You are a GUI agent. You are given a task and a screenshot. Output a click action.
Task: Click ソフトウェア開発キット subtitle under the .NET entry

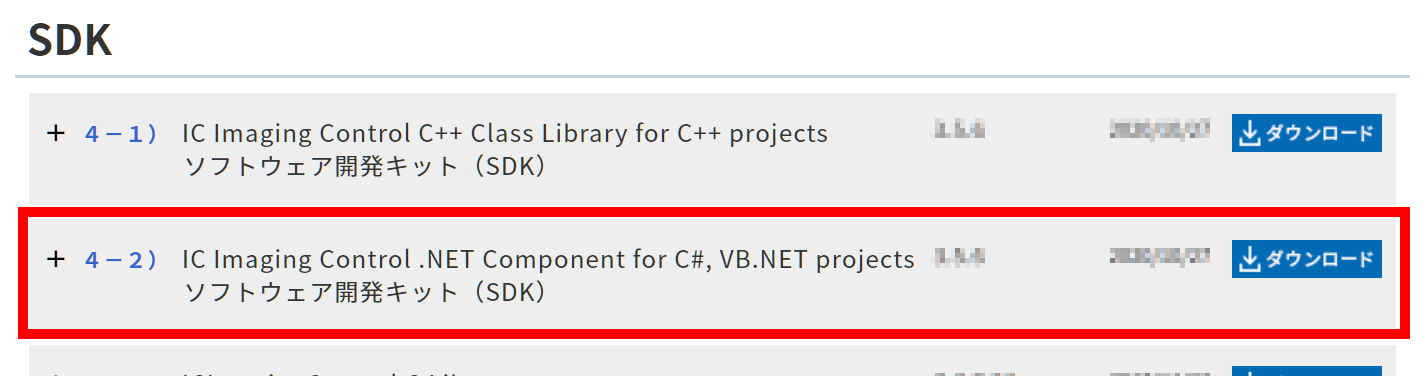tap(365, 293)
